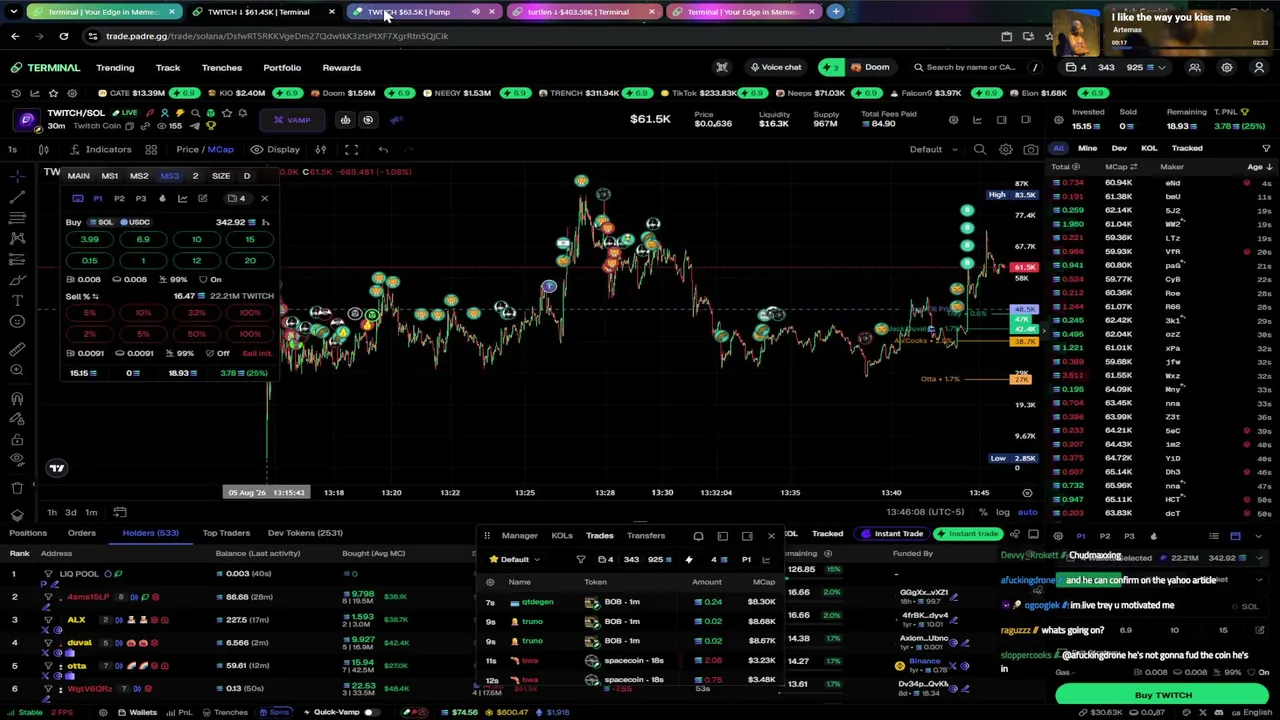Switch chart between Price and MCap
Image resolution: width=1280 pixels, height=720 pixels.
[x=205, y=149]
